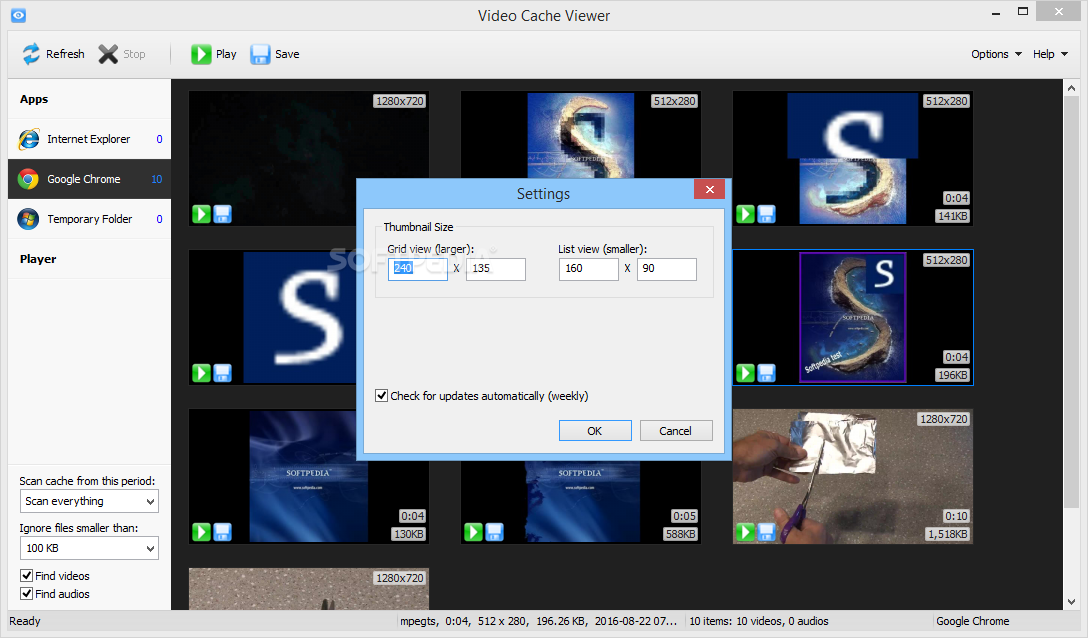Image resolution: width=1088 pixels, height=638 pixels.
Task: Click the Save floppy disk toolbar icon
Action: pyautogui.click(x=260, y=54)
